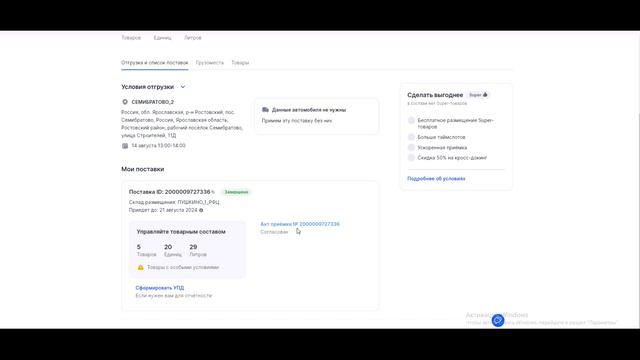Click the Согласован status under the act link

274,232
